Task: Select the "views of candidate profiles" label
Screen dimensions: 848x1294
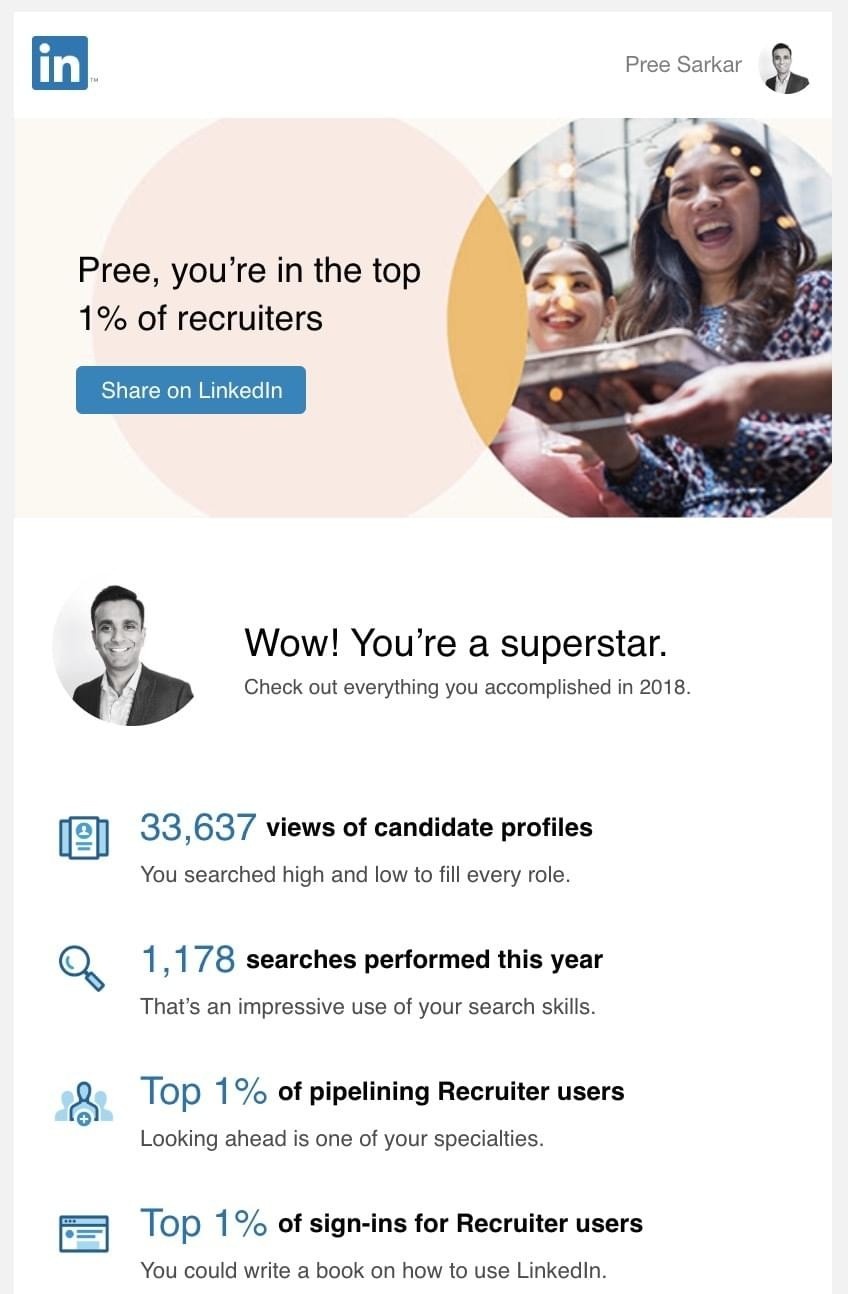Action: (x=429, y=828)
